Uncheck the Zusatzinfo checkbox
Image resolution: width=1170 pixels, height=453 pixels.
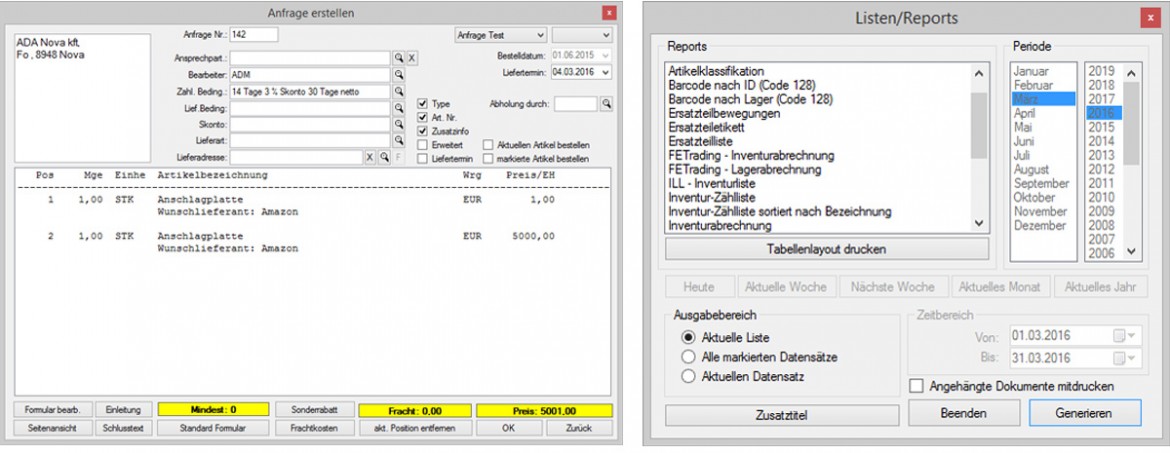(422, 131)
